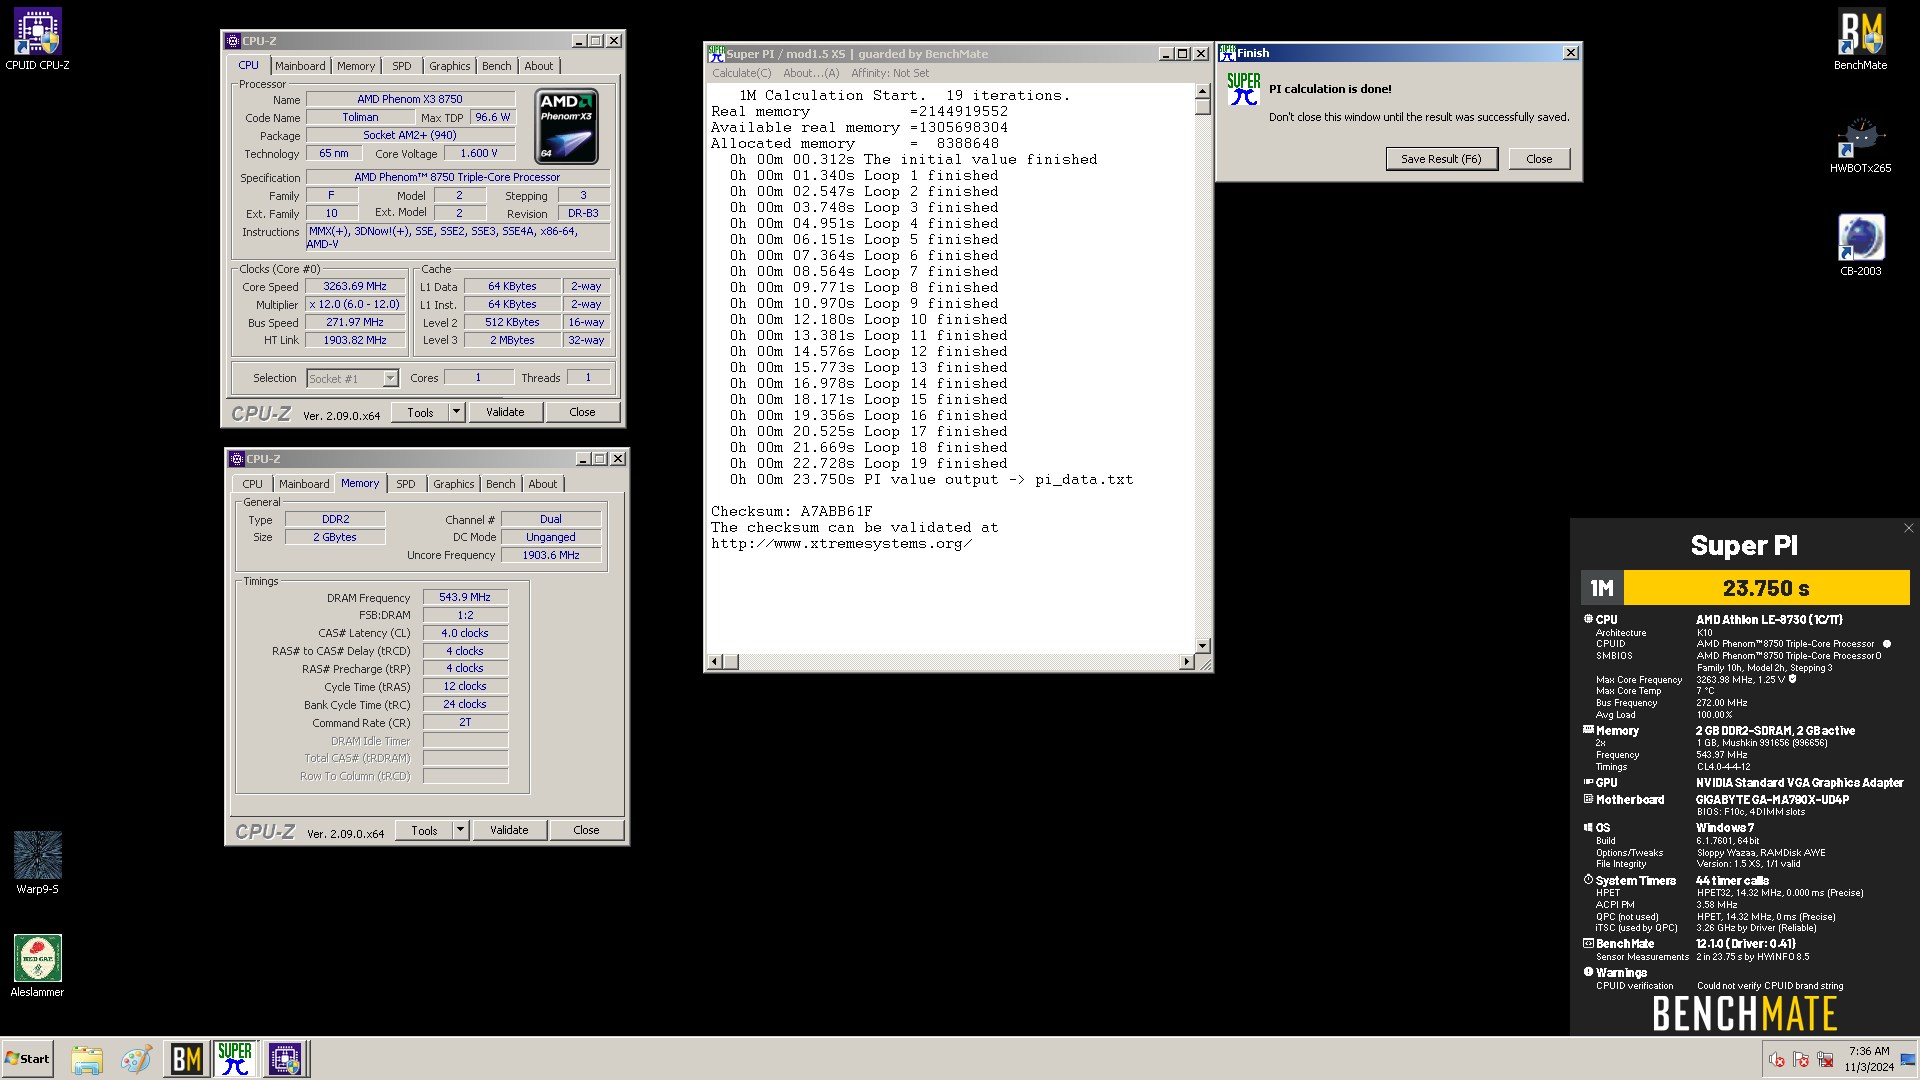Click Super PI horizontal scrollbar left arrow
Screen dimensions: 1920x1080
pos(715,662)
